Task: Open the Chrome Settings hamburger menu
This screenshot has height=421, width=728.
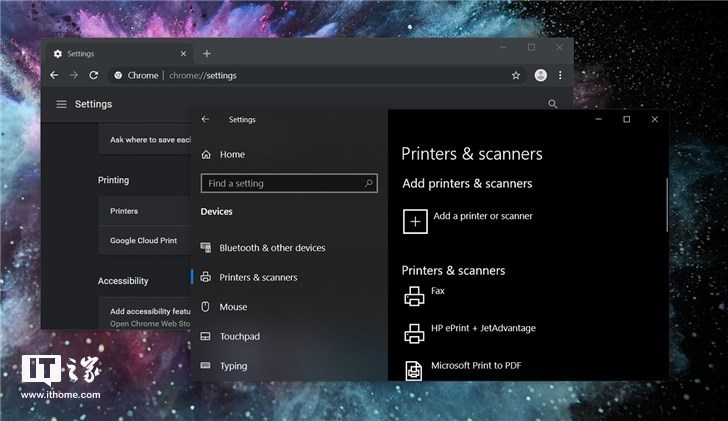Action: pyautogui.click(x=61, y=104)
